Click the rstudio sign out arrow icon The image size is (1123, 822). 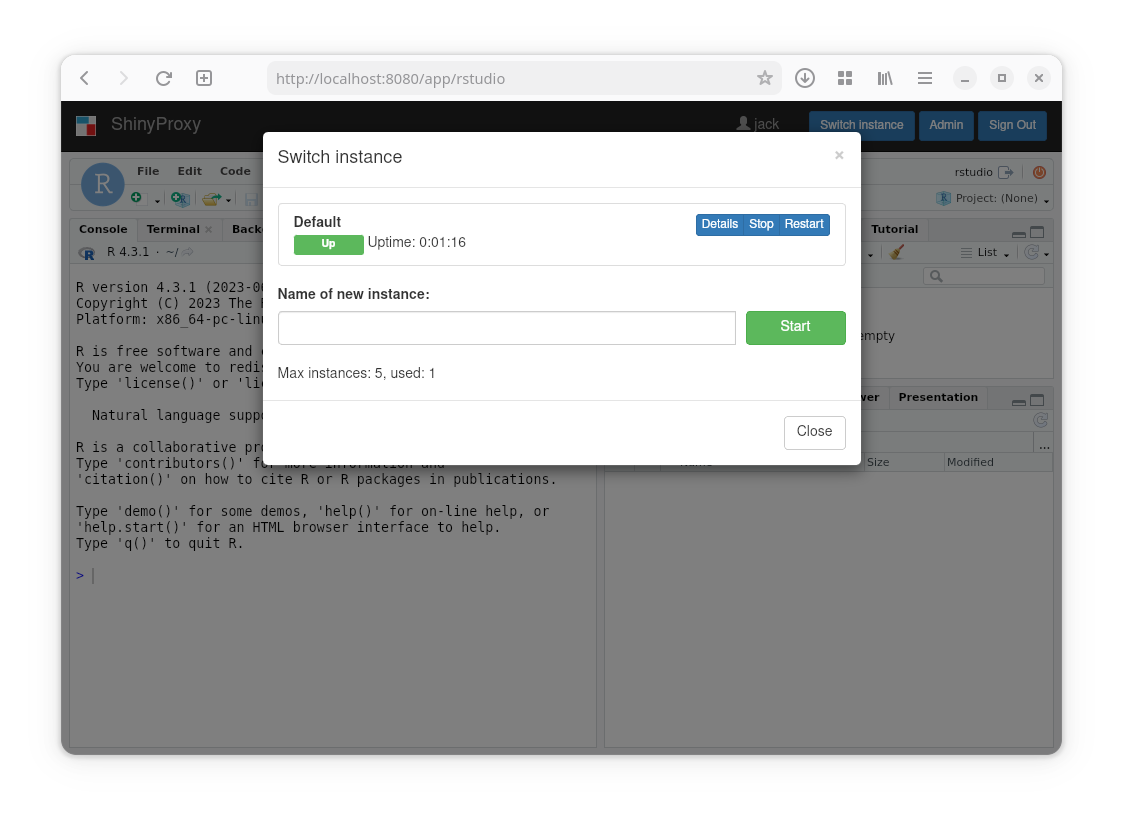coord(1006,172)
